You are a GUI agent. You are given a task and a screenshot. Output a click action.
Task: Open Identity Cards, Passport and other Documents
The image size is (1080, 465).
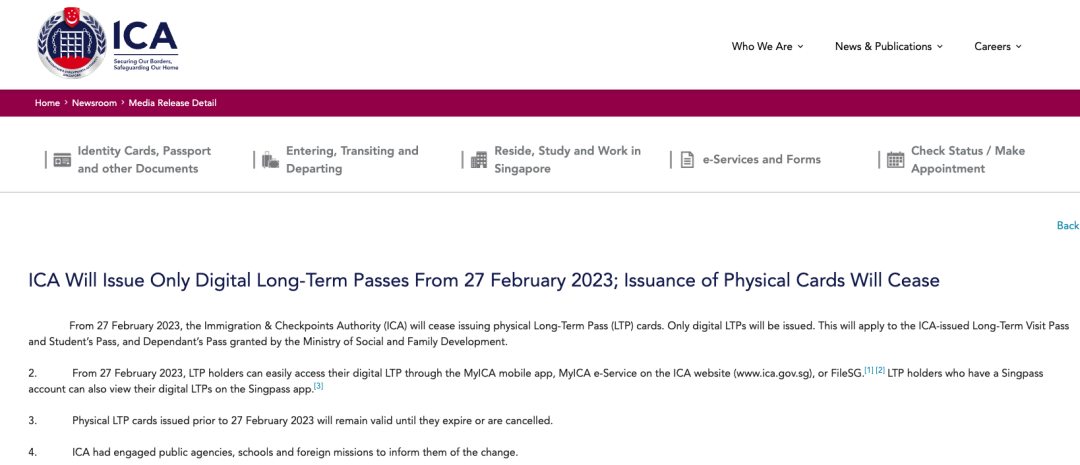(144, 160)
